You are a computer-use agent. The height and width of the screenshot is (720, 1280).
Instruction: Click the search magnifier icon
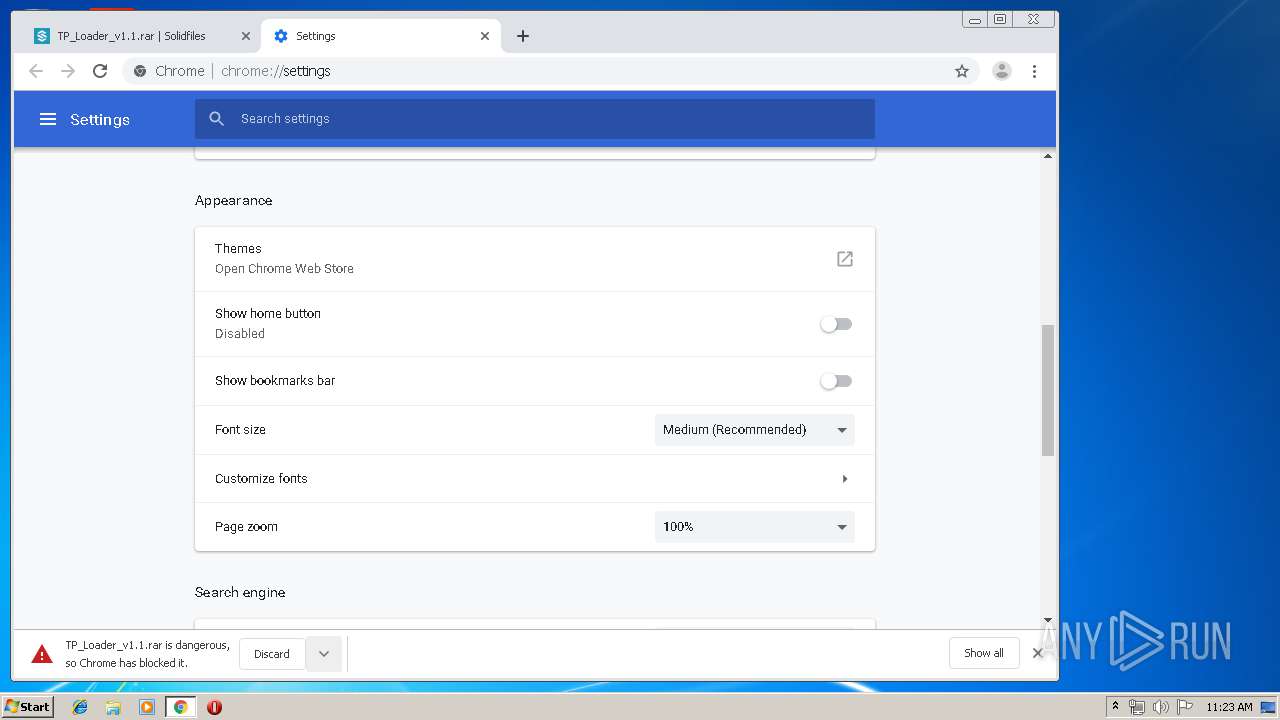click(216, 119)
